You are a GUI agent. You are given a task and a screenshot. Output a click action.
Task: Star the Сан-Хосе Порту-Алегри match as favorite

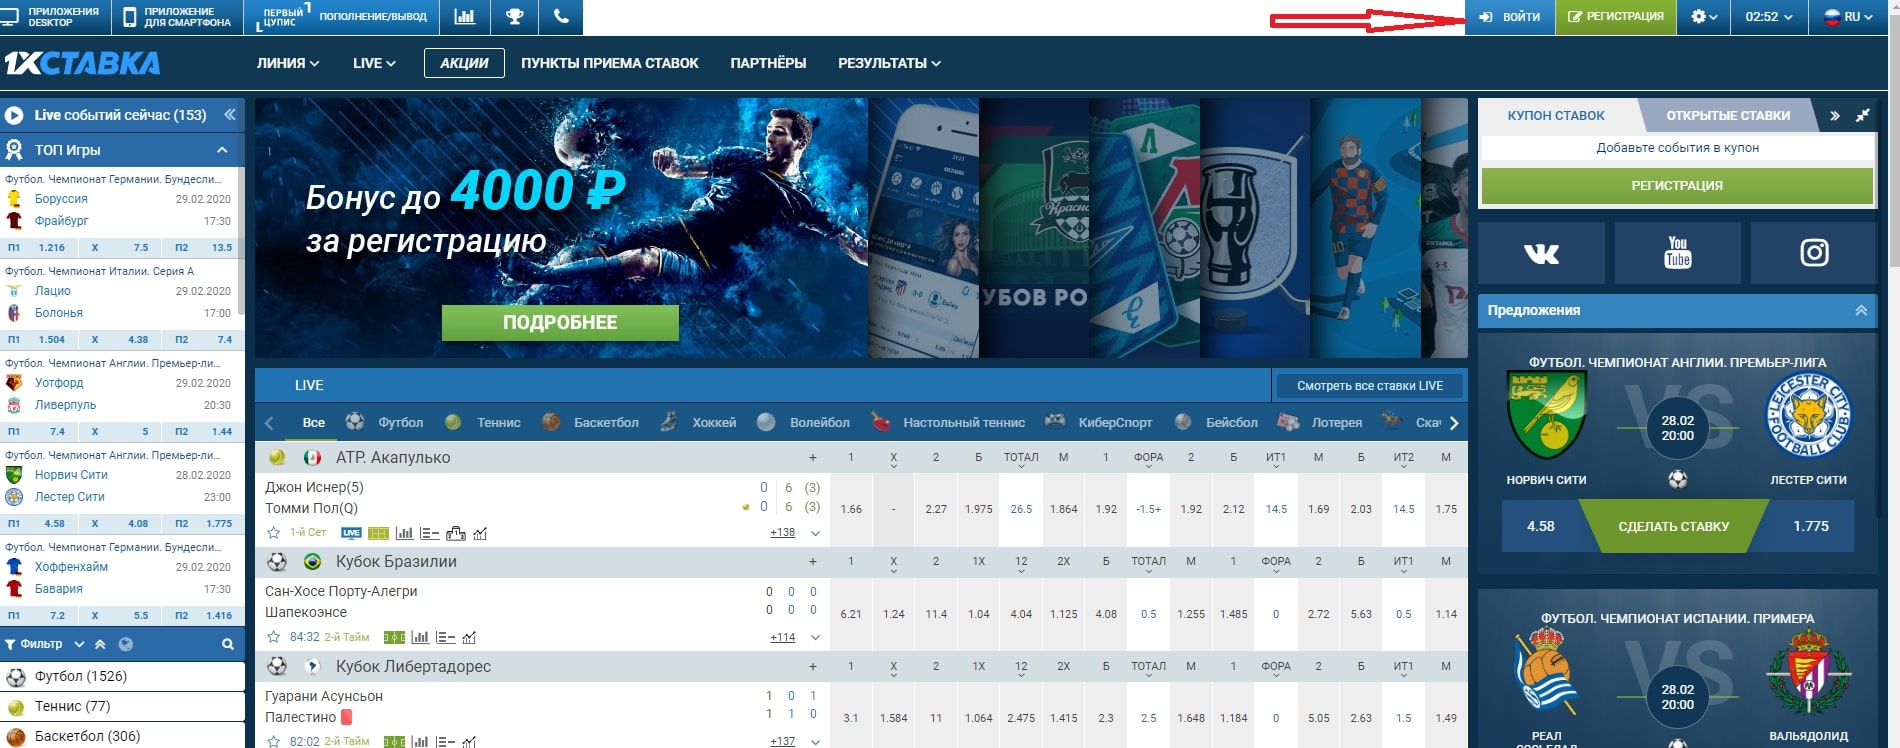tap(274, 637)
